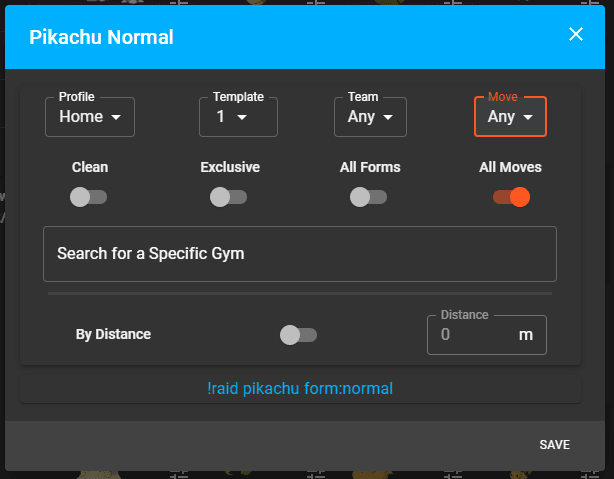Click into the Distance input field

click(x=487, y=335)
